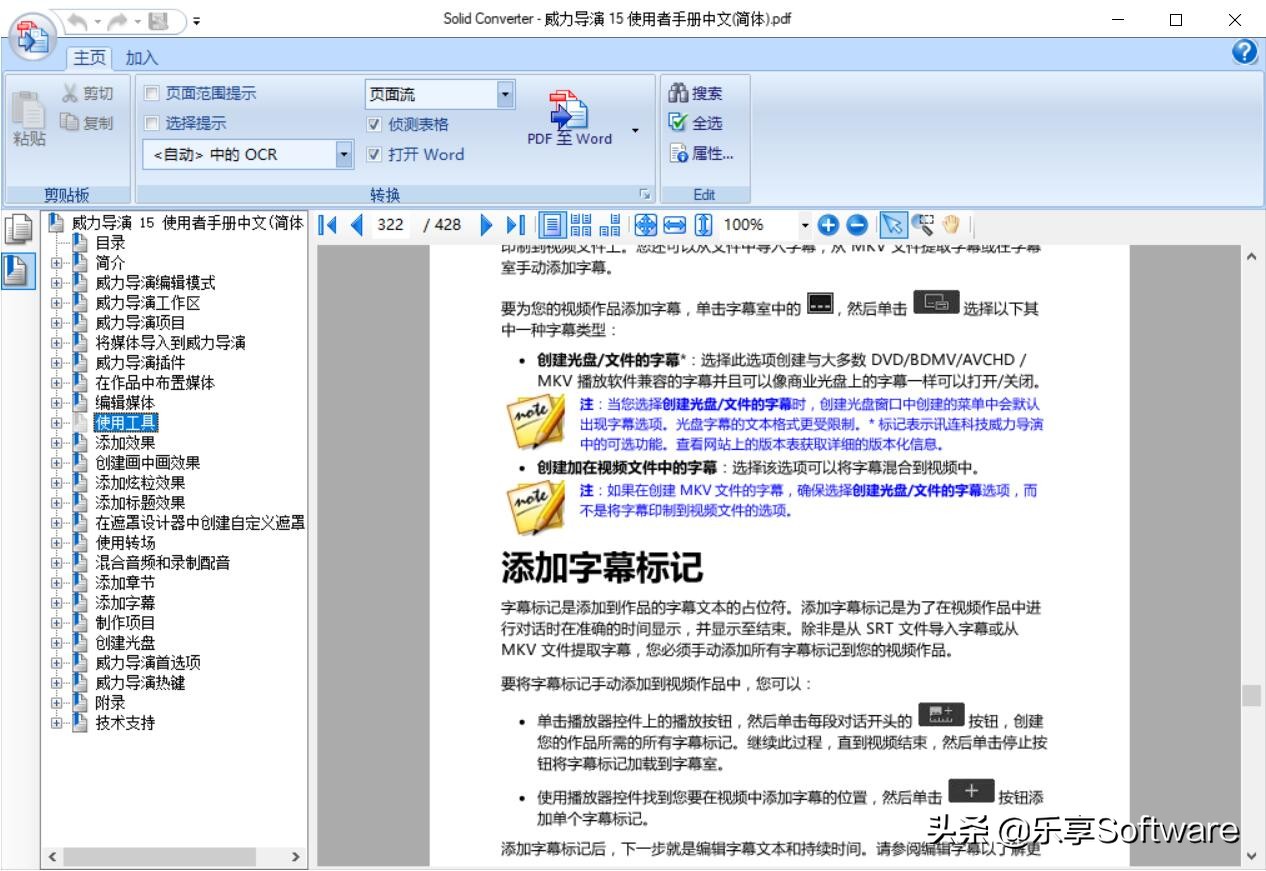Click the 粘贴 paste icon
Viewport: 1266px width, 871px height.
[29, 119]
